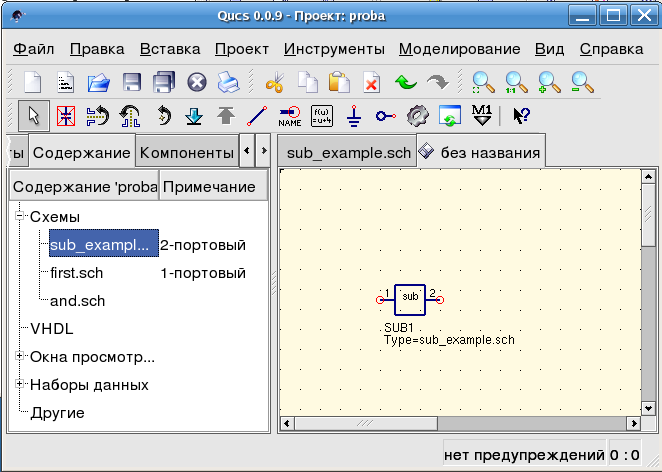The height and width of the screenshot is (472, 662).
Task: Switch to the Компоненты tab
Action: tap(187, 152)
